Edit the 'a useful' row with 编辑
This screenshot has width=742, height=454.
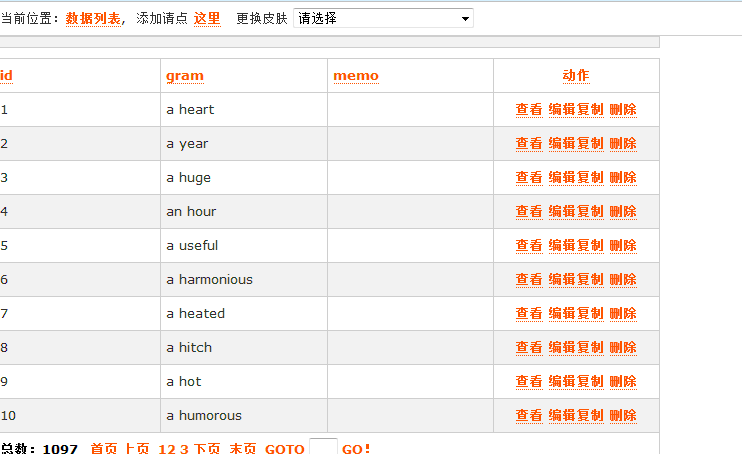click(562, 245)
